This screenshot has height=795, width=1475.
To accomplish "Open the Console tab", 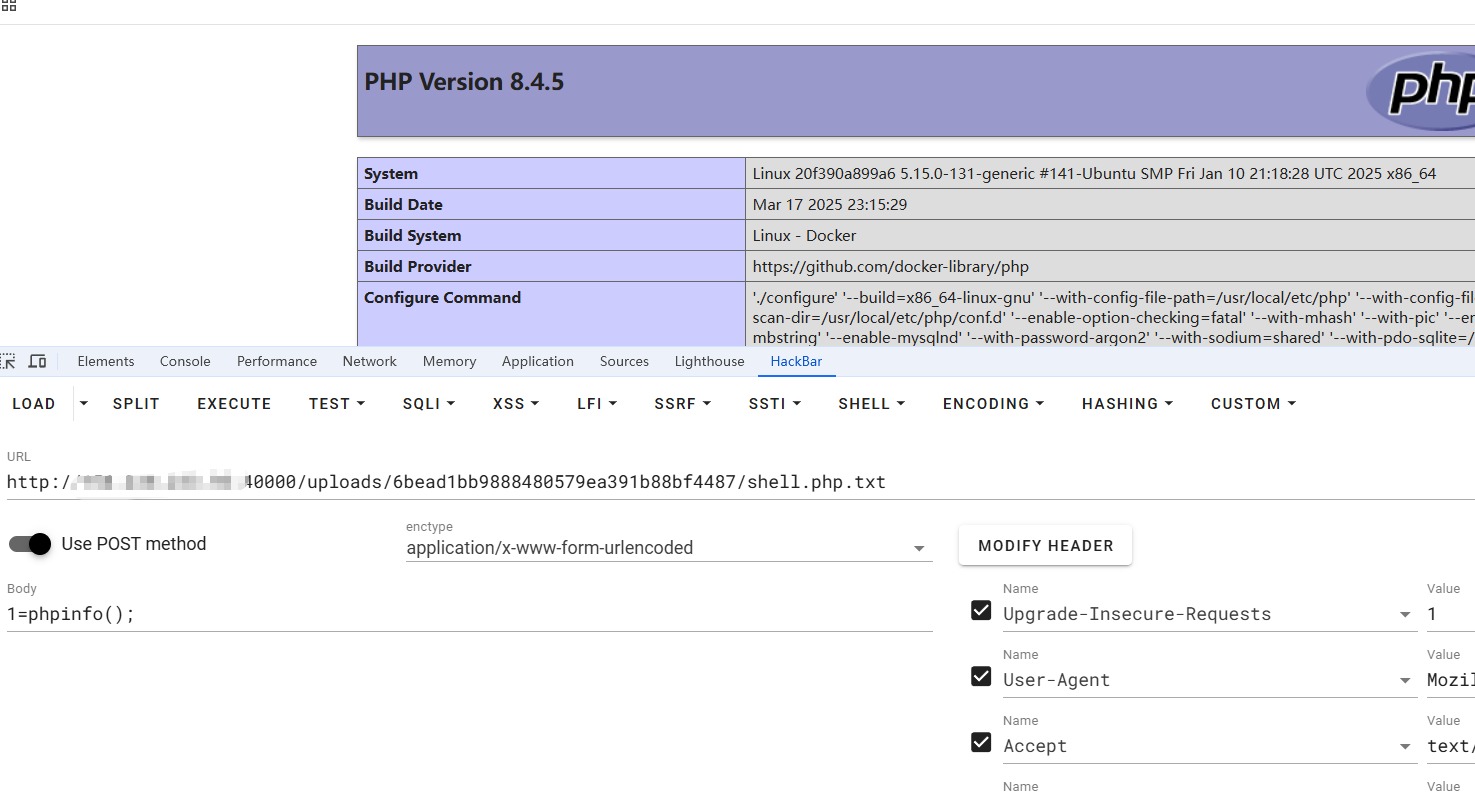I will pyautogui.click(x=185, y=361).
